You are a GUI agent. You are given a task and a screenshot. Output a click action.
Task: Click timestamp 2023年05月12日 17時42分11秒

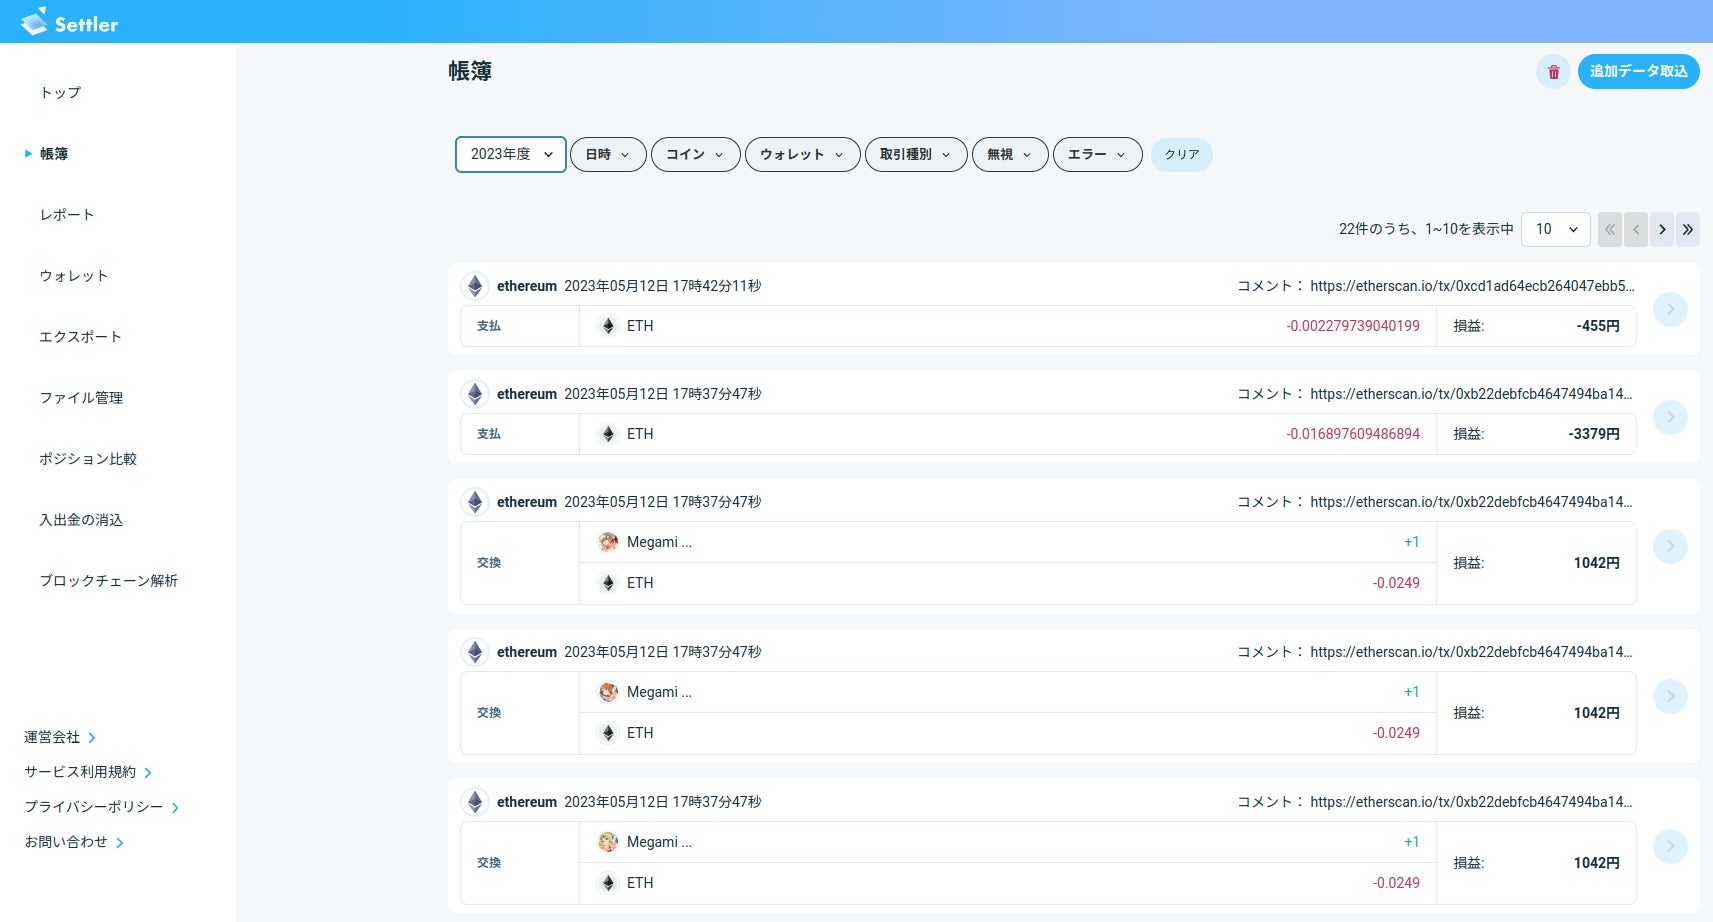point(663,286)
